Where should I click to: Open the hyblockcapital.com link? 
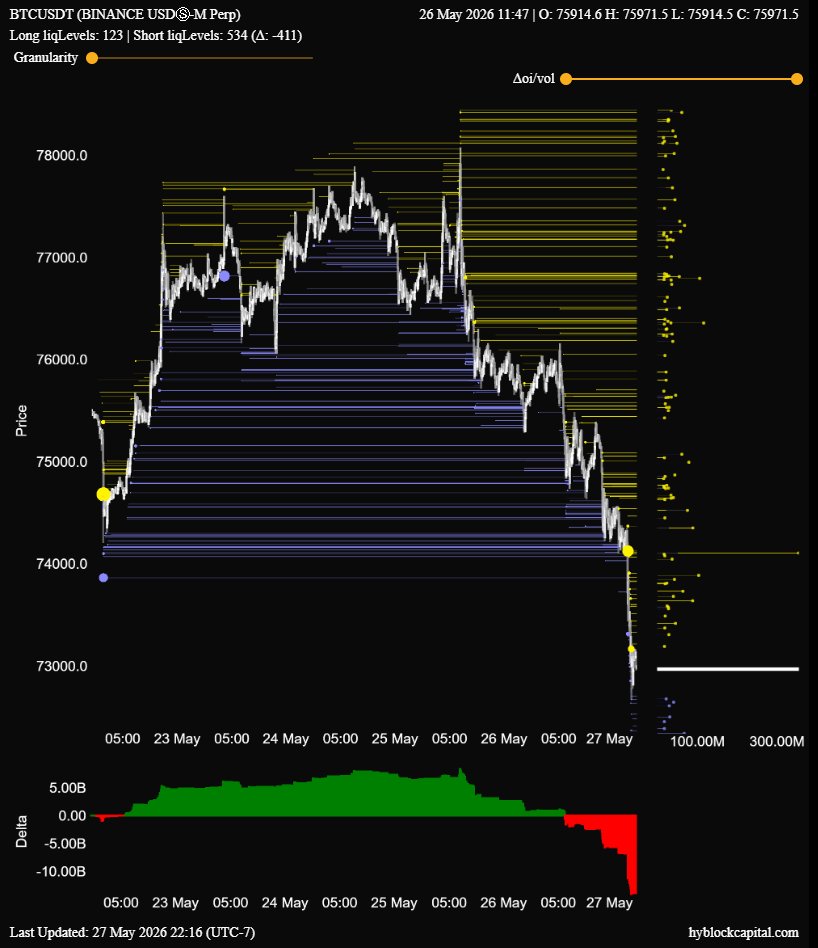tap(743, 933)
